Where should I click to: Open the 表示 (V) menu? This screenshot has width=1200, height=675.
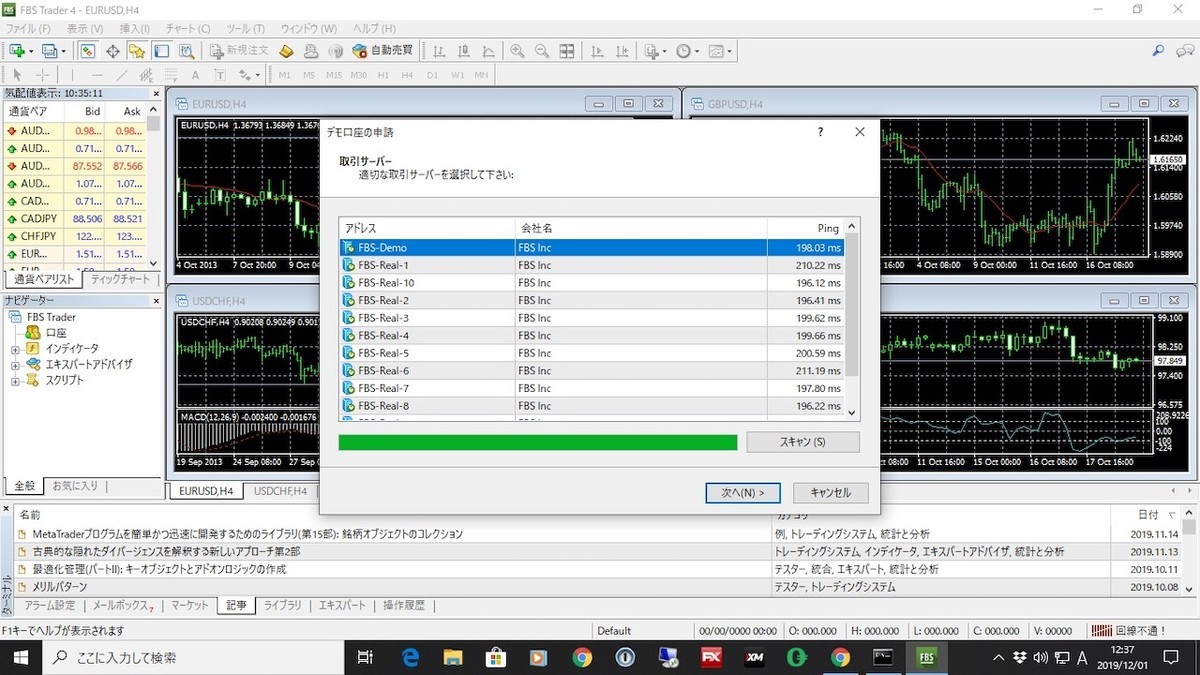pos(84,29)
